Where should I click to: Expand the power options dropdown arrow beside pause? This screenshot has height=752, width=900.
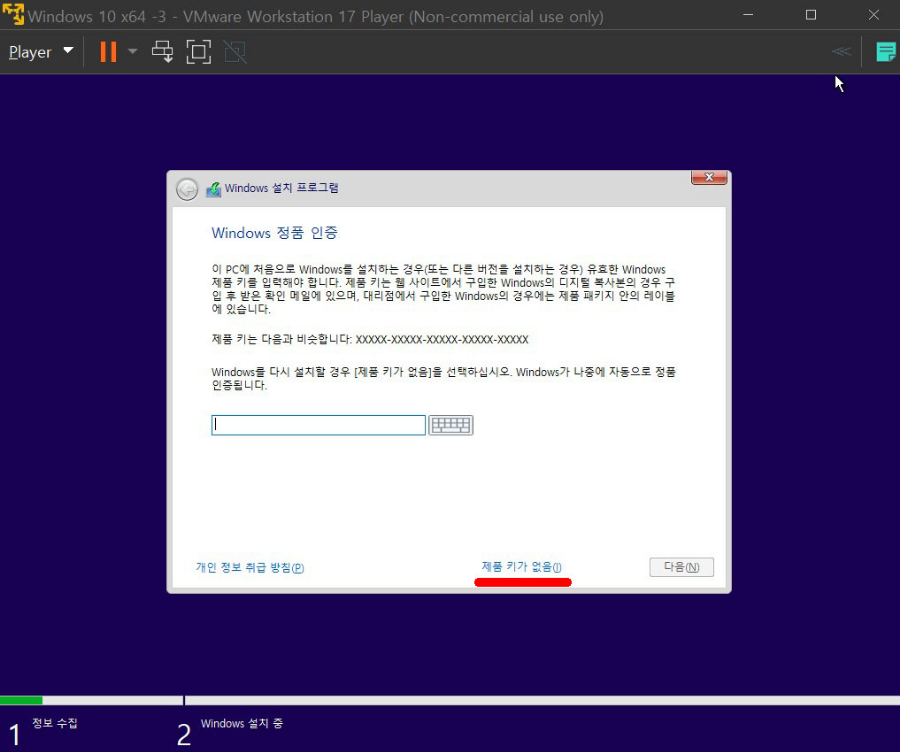[x=133, y=52]
